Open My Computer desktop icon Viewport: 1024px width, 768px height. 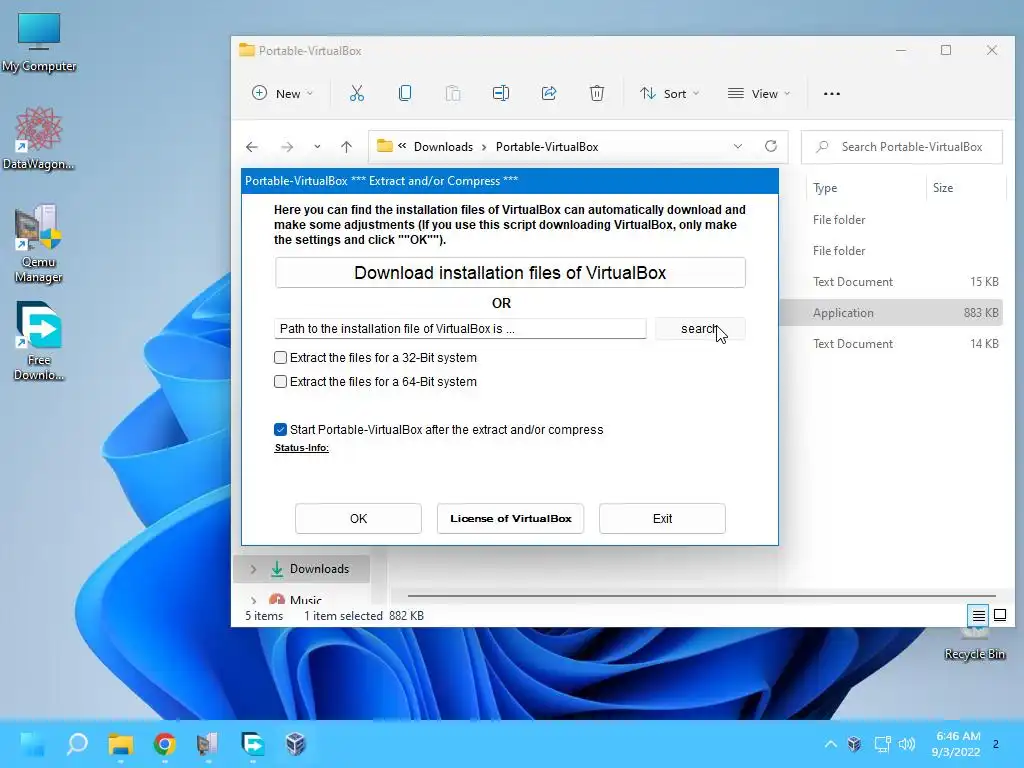(39, 42)
